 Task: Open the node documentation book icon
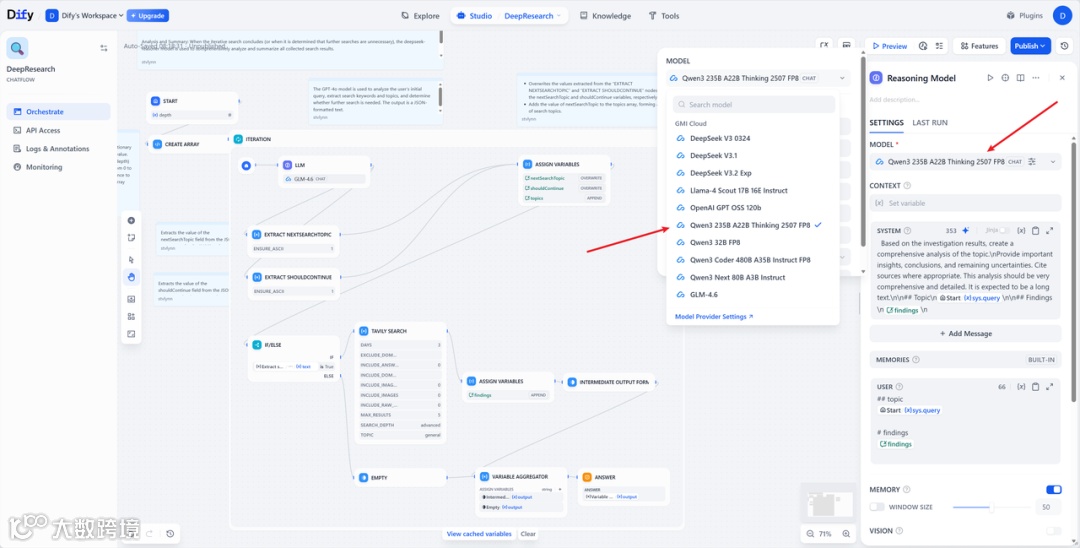(x=1020, y=78)
